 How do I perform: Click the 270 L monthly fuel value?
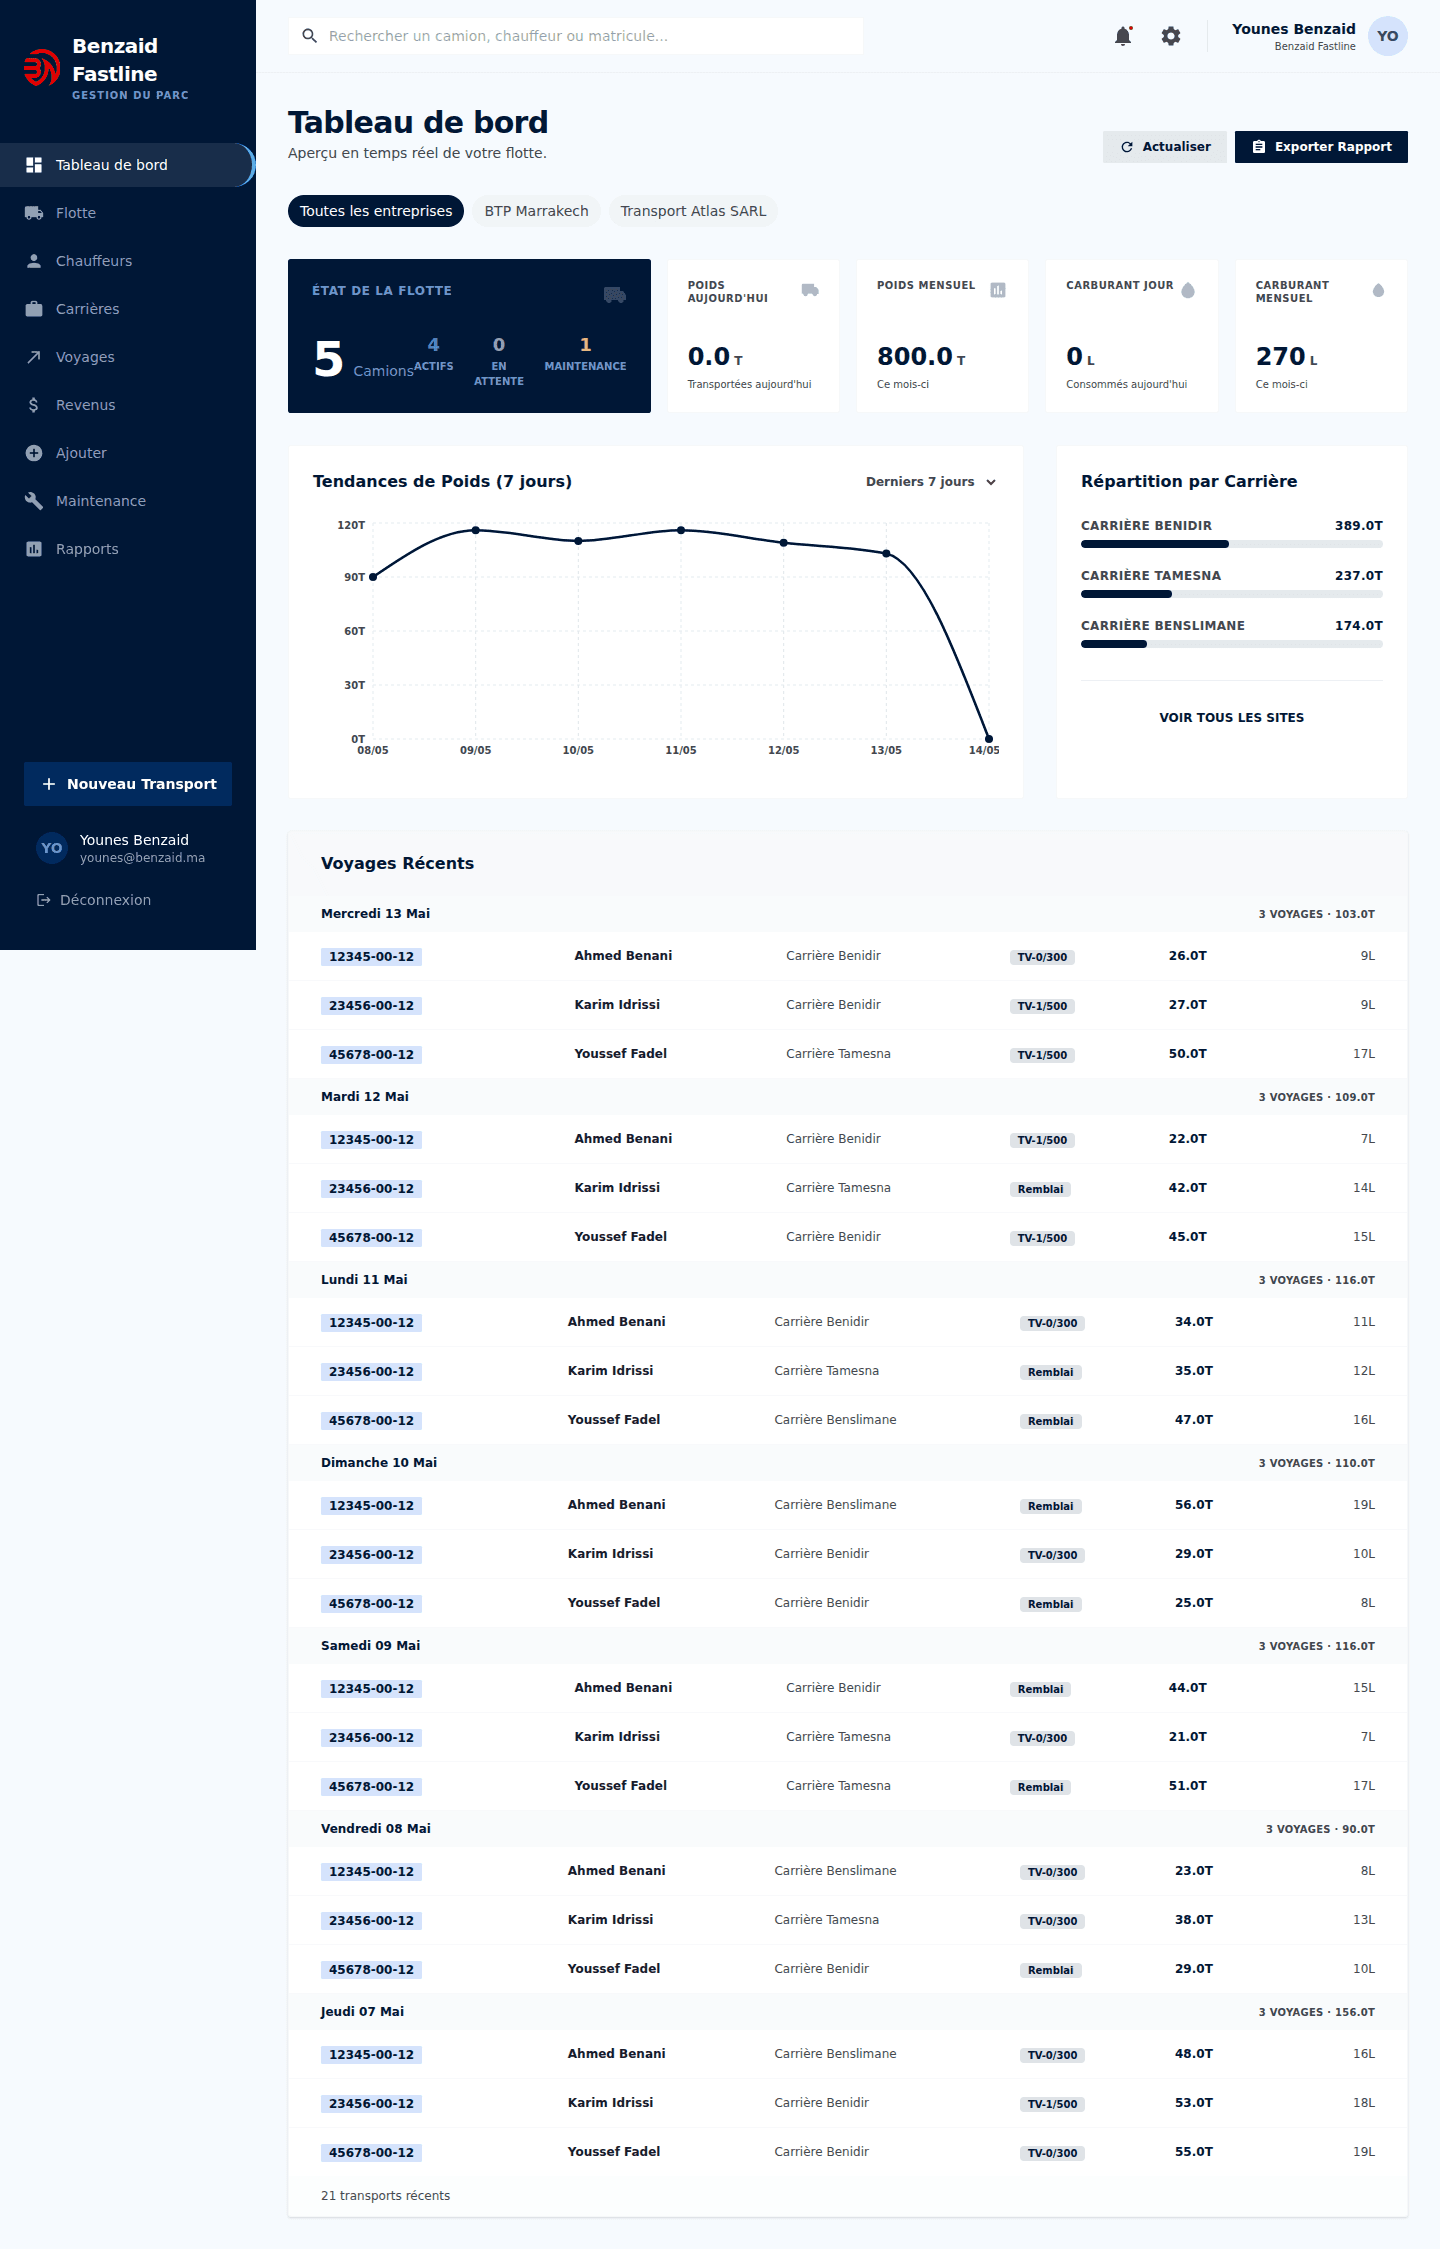click(1287, 357)
